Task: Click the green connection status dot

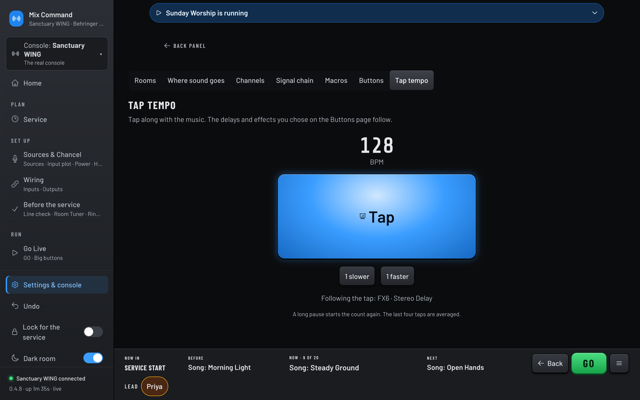Action: 11,378
